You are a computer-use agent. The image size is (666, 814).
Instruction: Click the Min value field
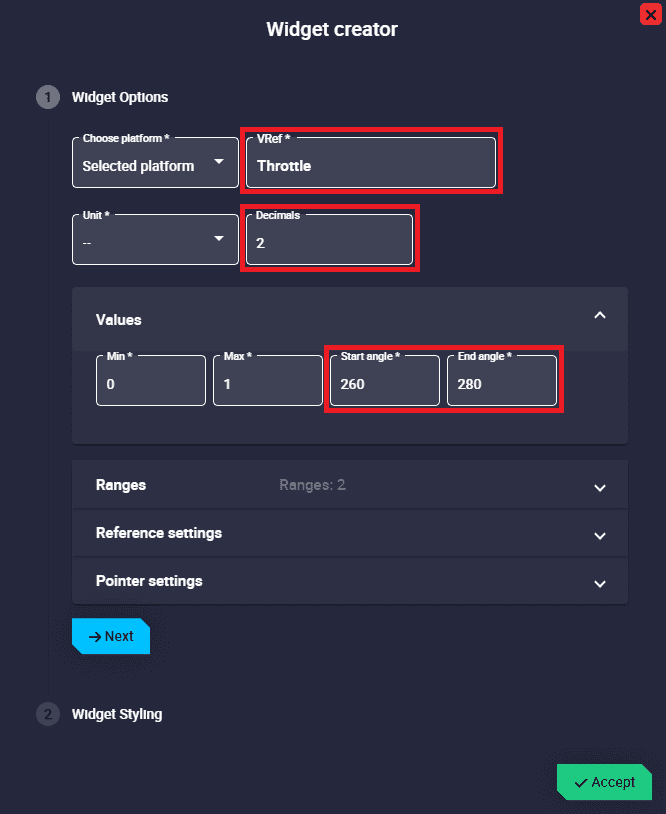(151, 381)
